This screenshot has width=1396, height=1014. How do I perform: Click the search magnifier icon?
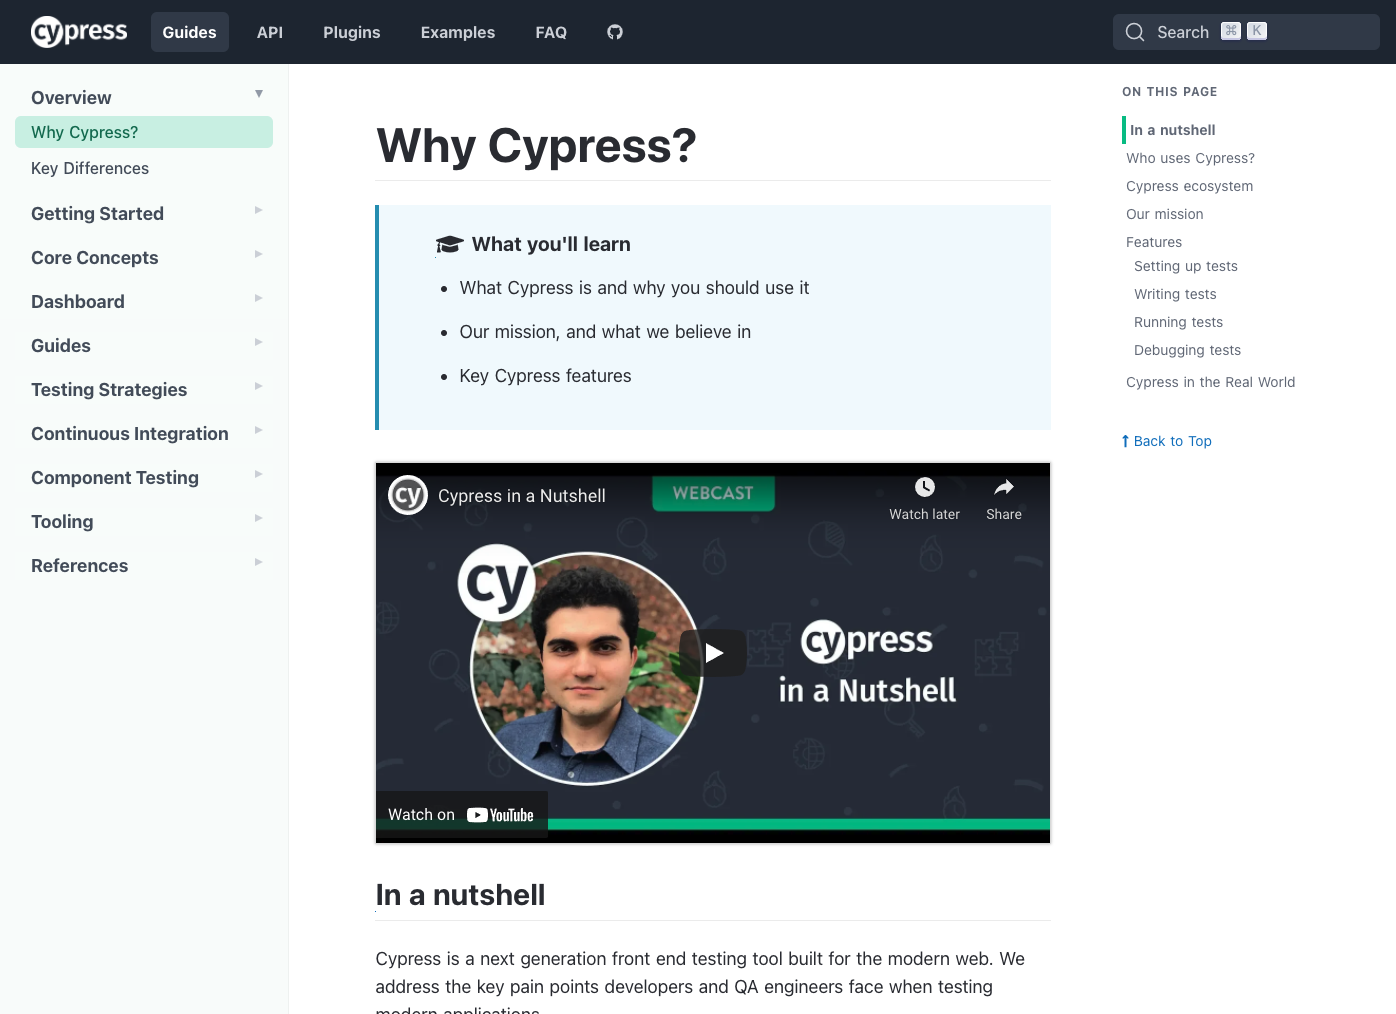[x=1134, y=31]
